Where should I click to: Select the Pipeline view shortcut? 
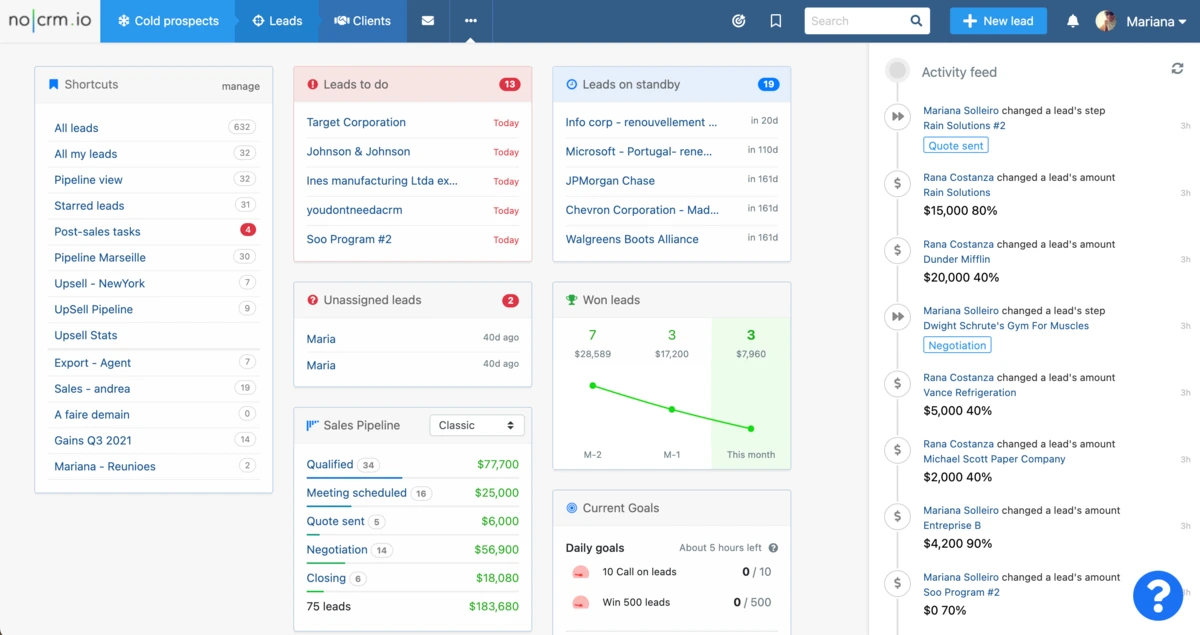point(88,180)
